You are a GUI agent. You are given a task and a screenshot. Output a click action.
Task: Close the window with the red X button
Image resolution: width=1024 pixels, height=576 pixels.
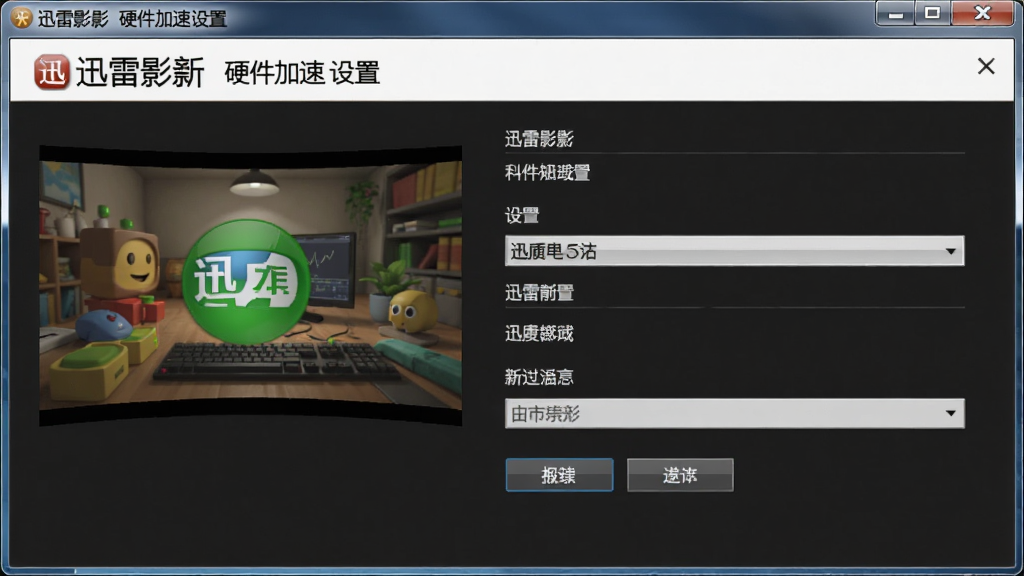(x=982, y=14)
